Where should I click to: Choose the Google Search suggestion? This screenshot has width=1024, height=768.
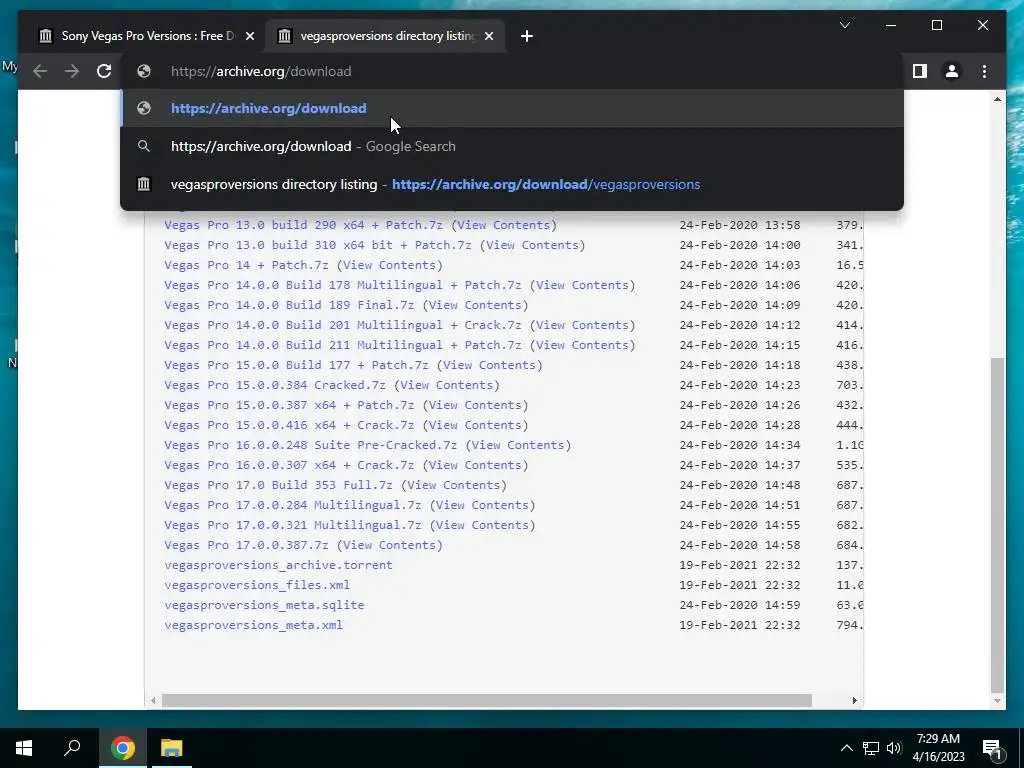[x=512, y=146]
